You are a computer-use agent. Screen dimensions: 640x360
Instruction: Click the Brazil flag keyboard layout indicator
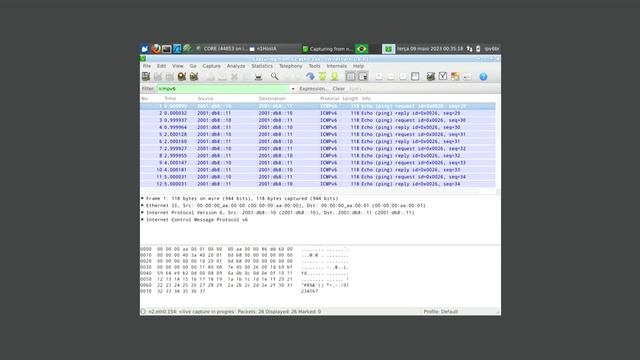click(x=361, y=49)
